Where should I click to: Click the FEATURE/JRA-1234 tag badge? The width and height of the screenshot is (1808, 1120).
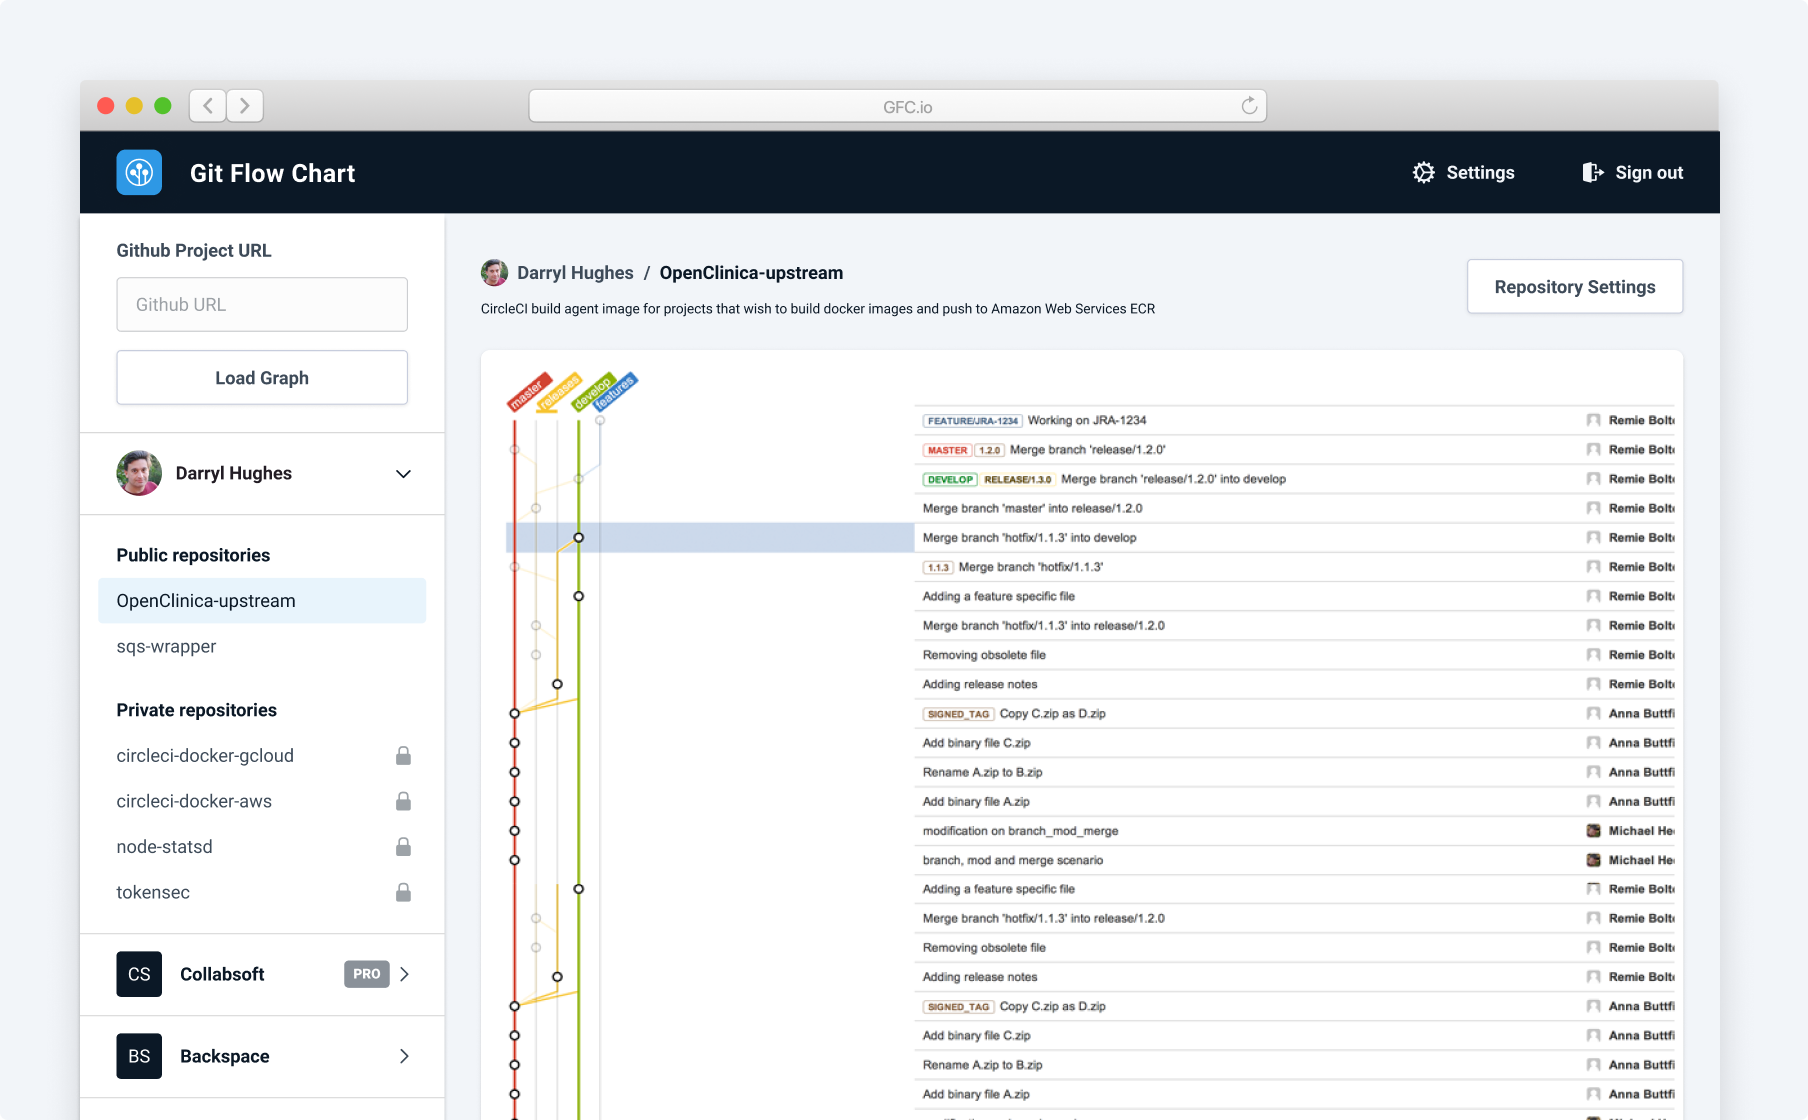(972, 421)
